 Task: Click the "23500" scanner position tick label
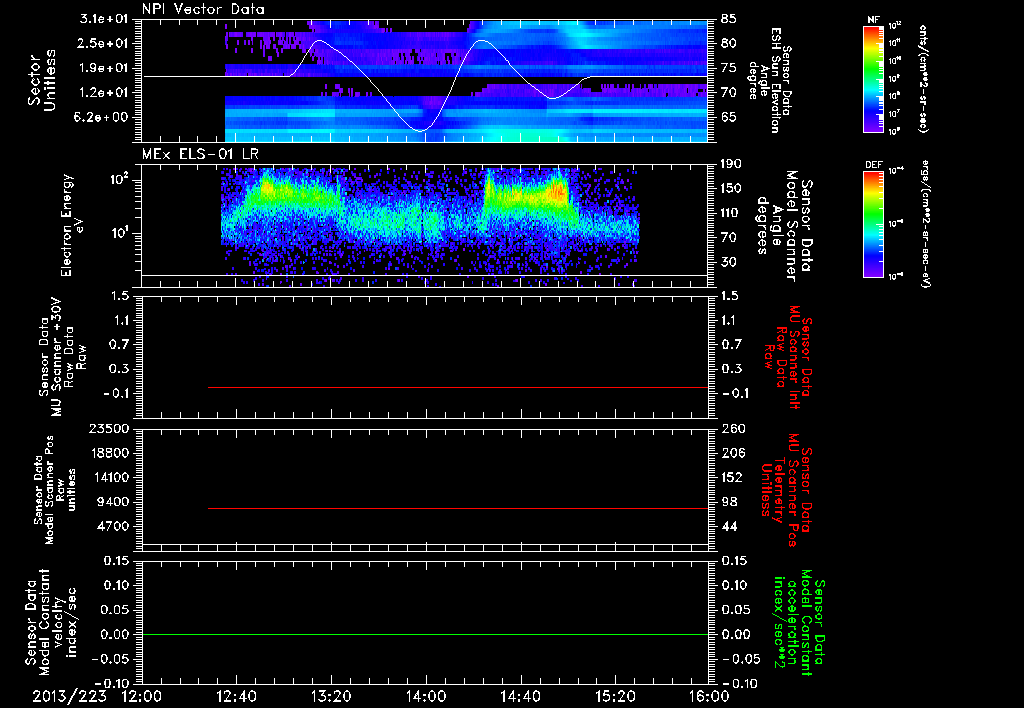click(x=108, y=429)
